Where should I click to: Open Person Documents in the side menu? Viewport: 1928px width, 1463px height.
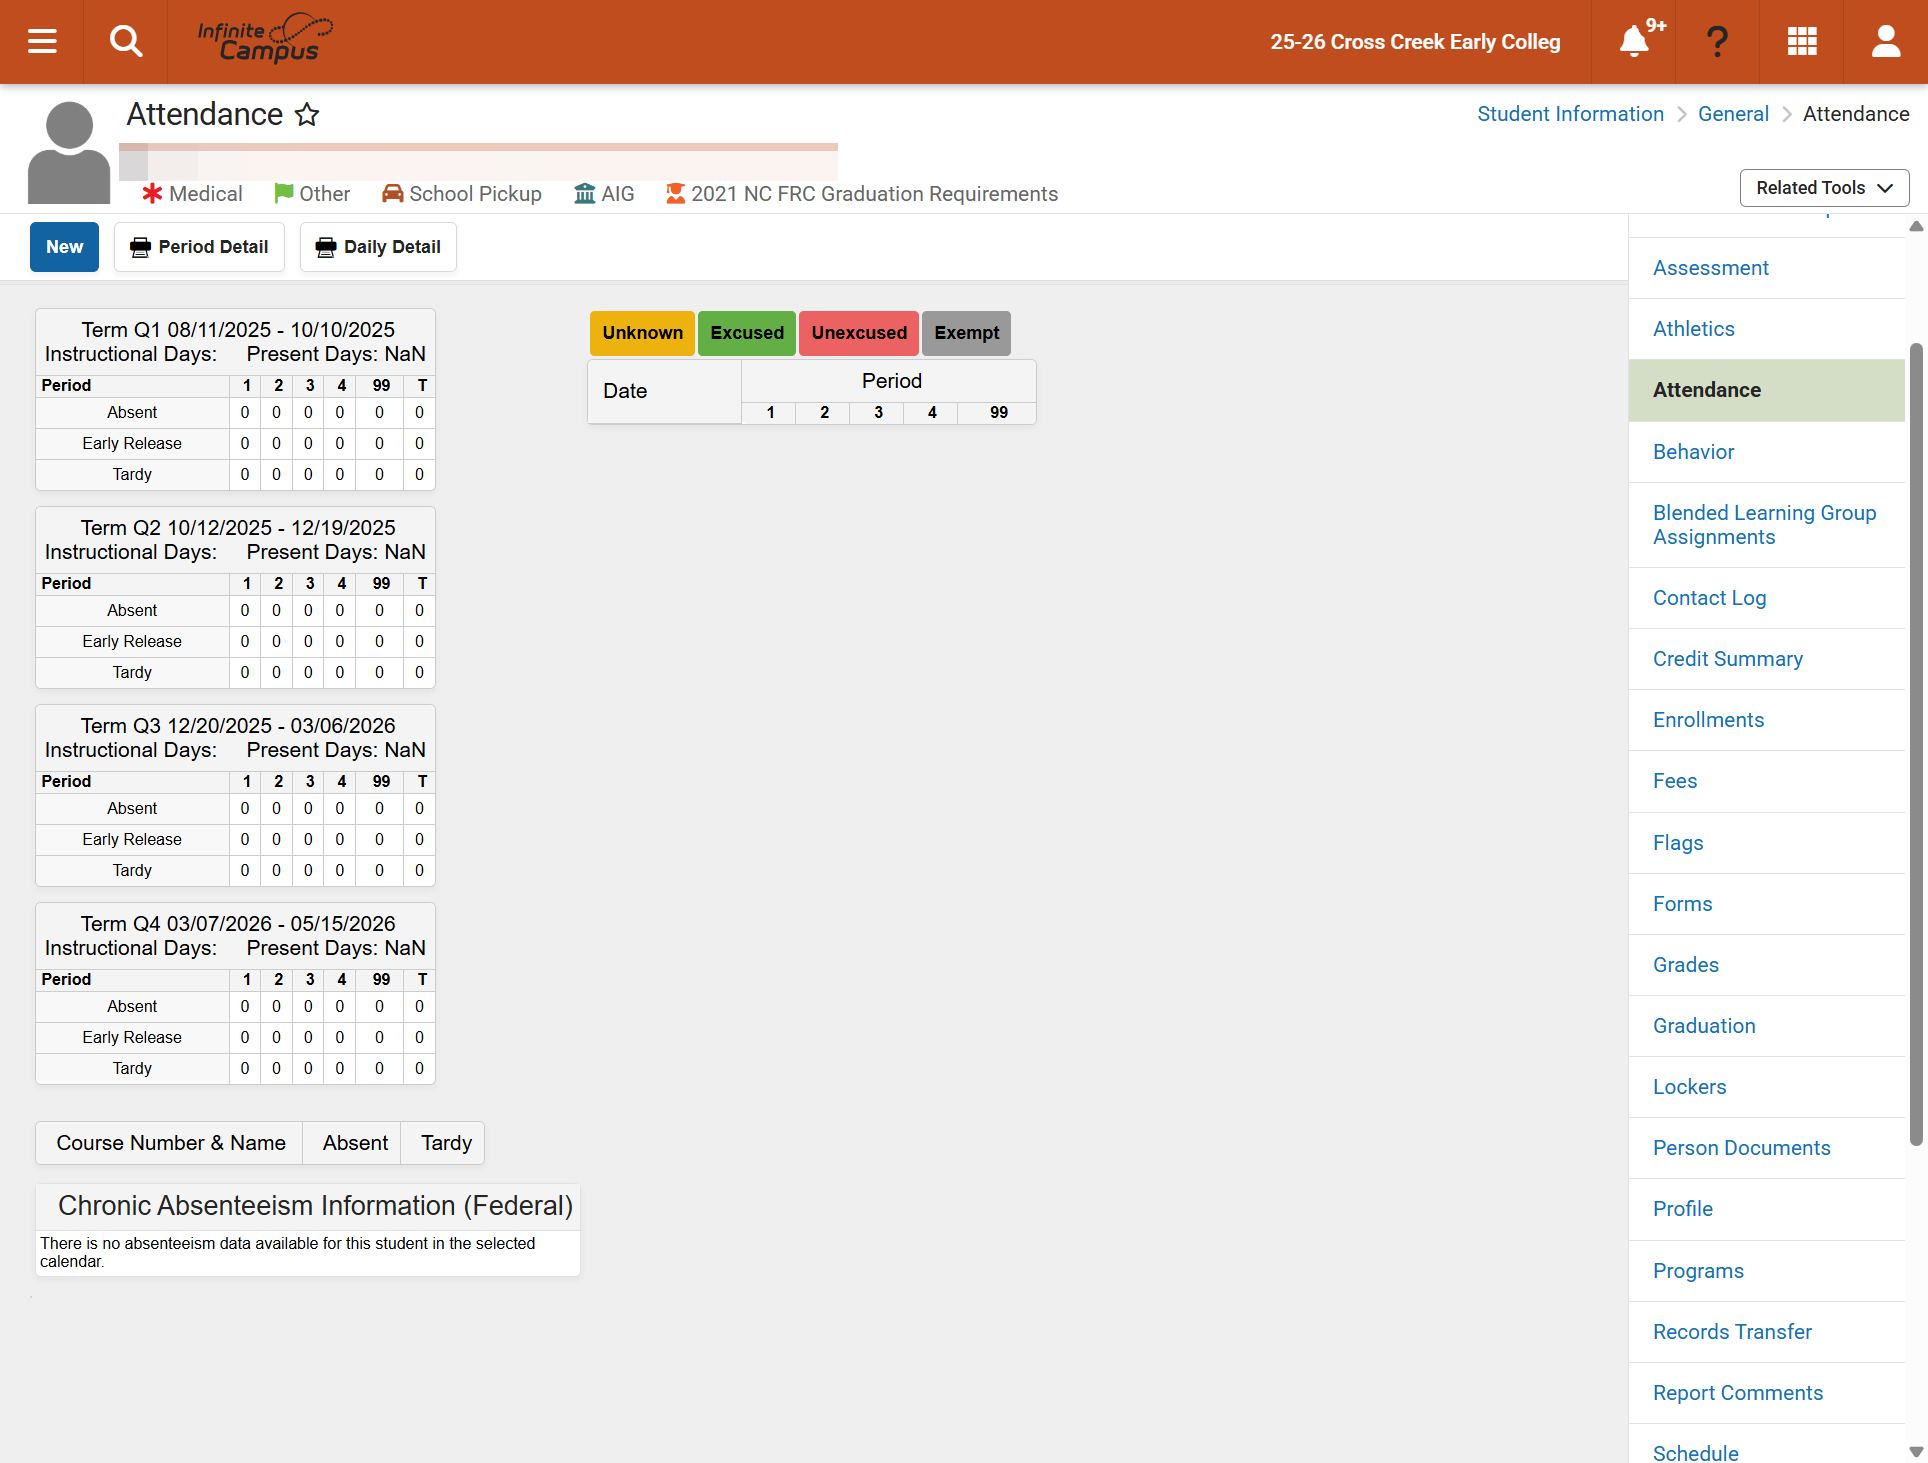tap(1767, 1148)
